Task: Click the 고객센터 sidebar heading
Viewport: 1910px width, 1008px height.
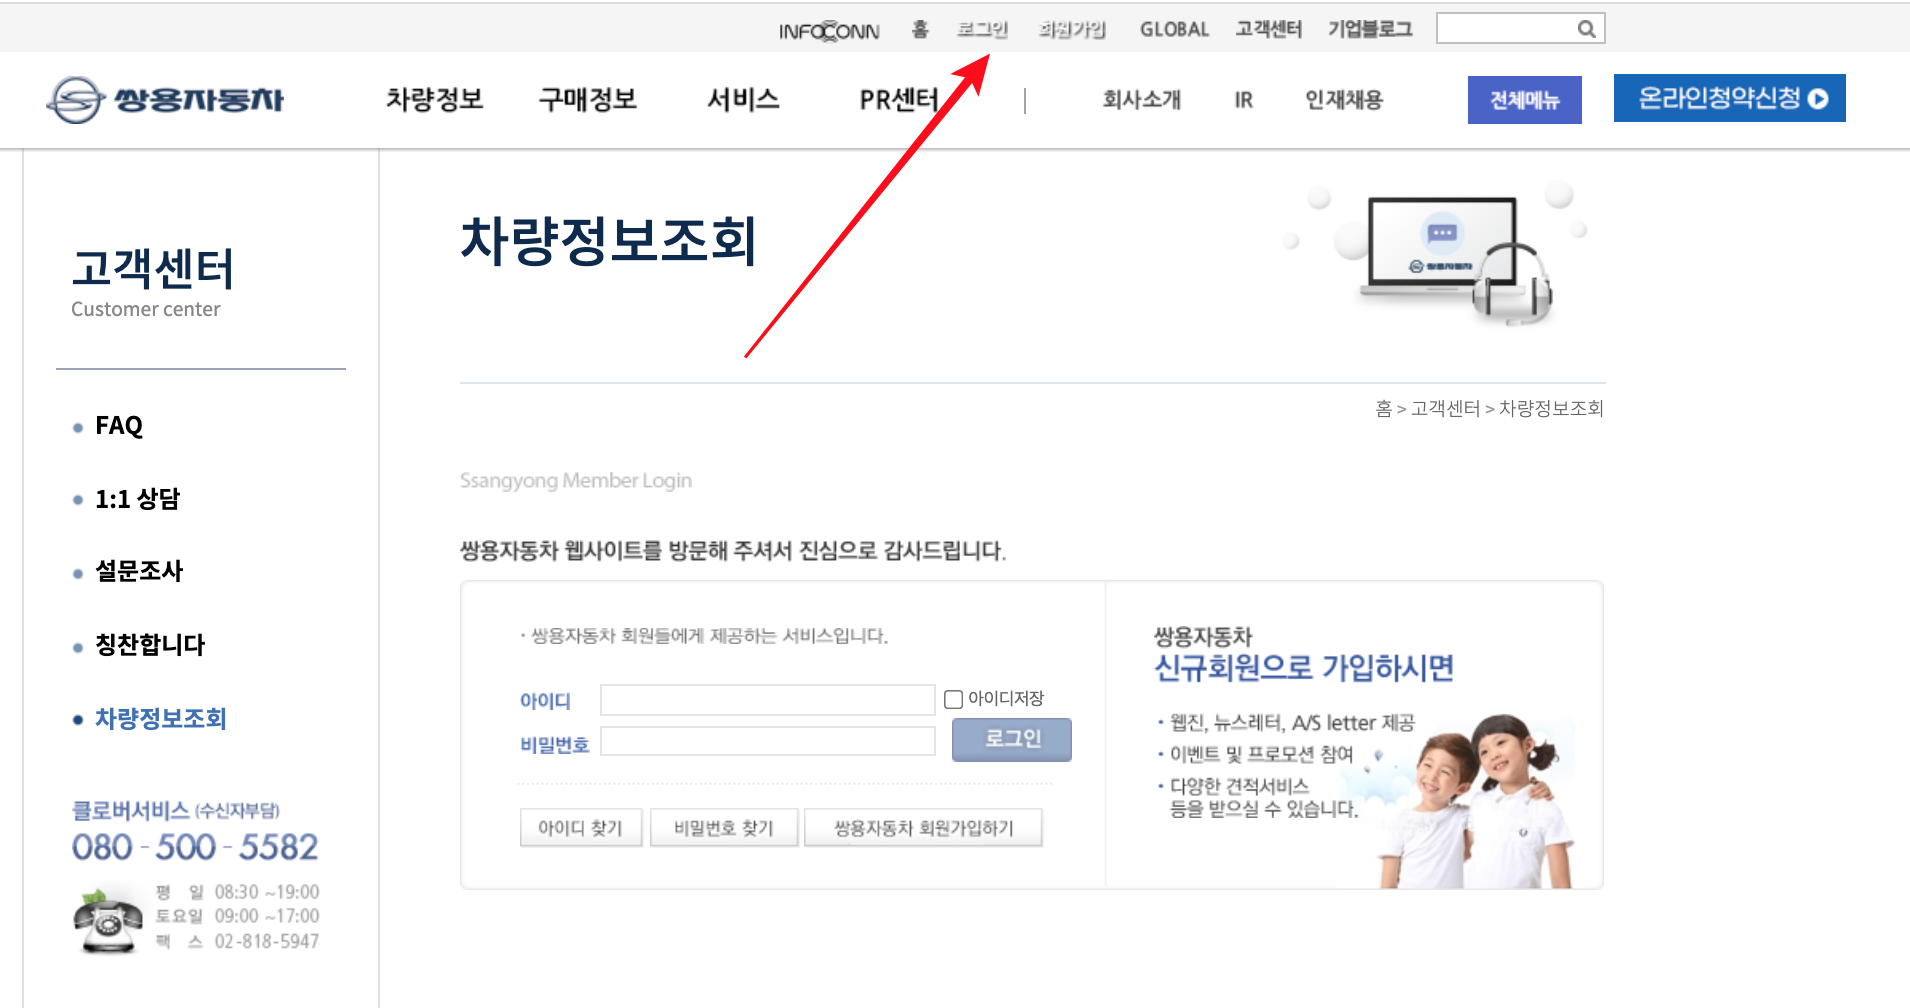Action: point(153,268)
